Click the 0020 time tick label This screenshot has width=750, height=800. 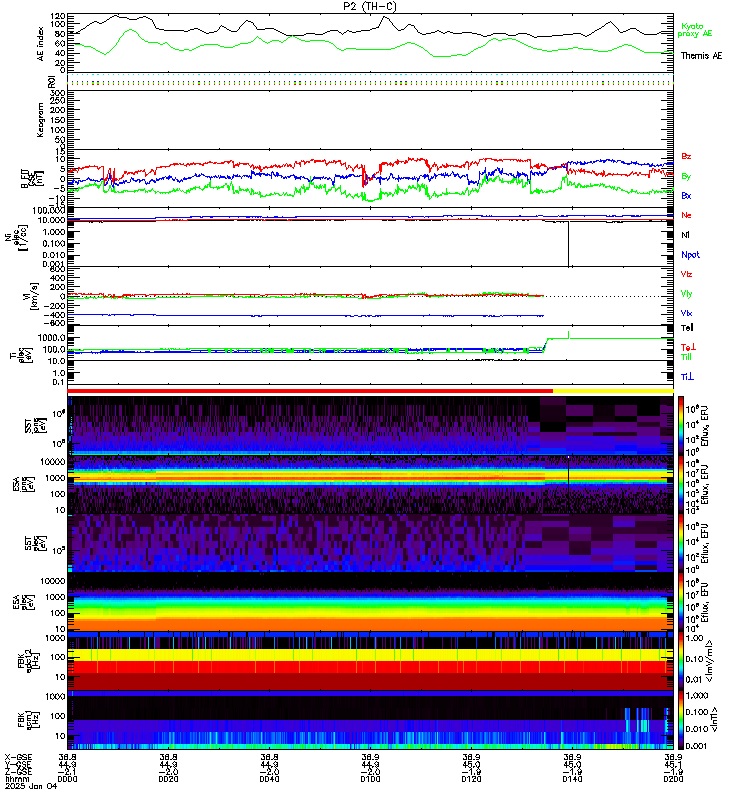(x=168, y=779)
